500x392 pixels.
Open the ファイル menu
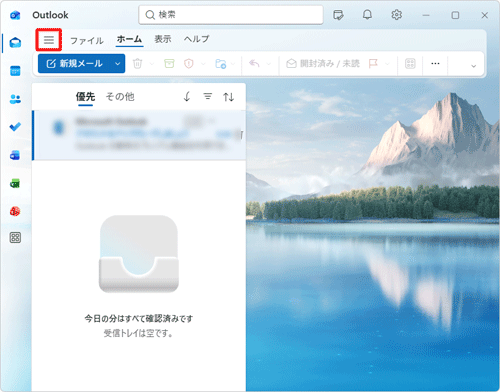pyautogui.click(x=87, y=41)
